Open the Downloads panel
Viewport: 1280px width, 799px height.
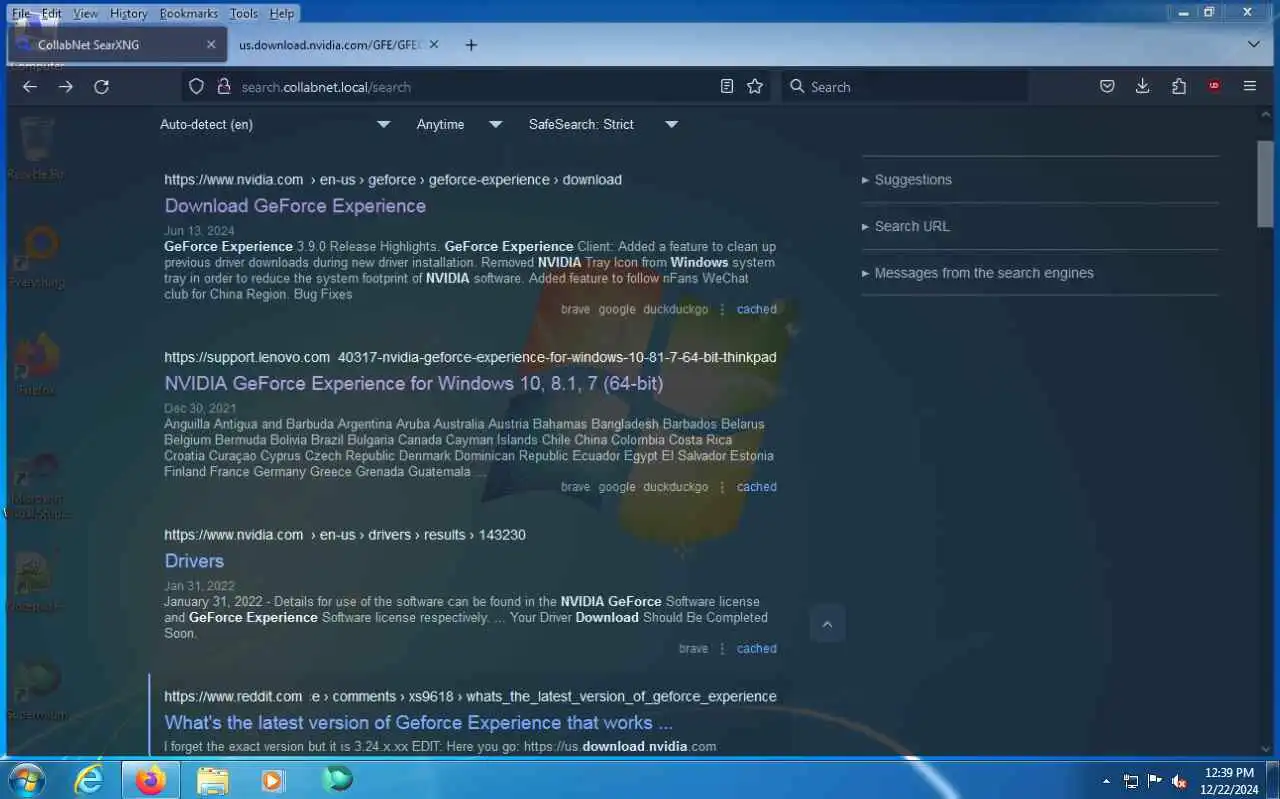point(1143,87)
